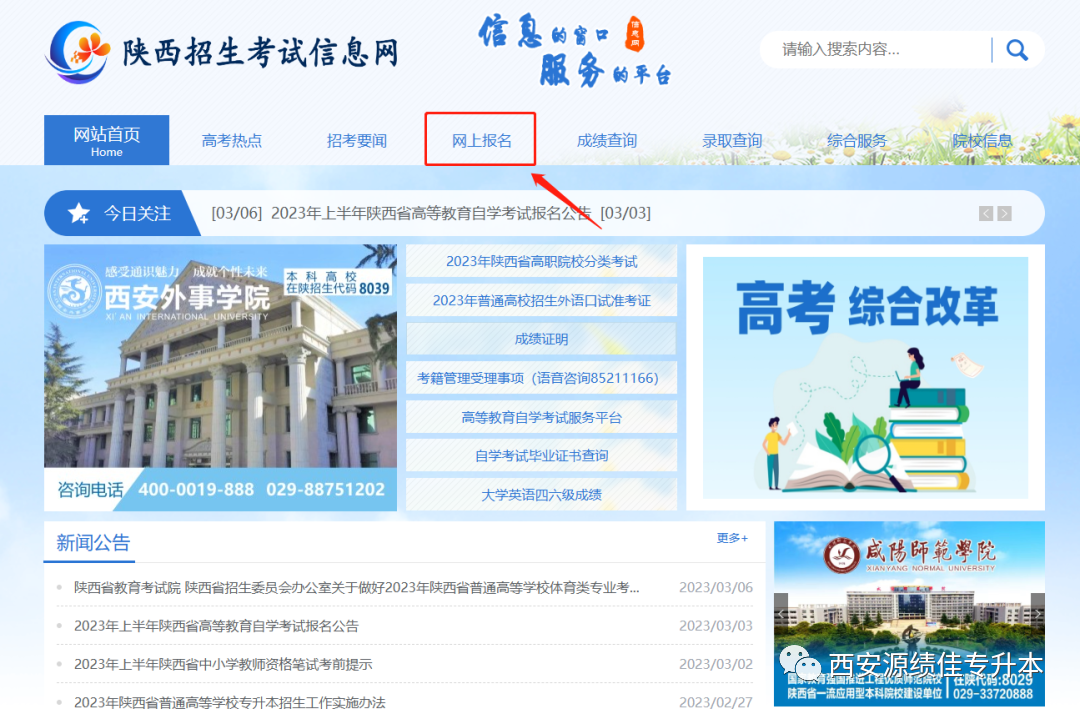Click the 高考综合改革 banner
Image resolution: width=1080 pixels, height=714 pixels.
pos(865,377)
